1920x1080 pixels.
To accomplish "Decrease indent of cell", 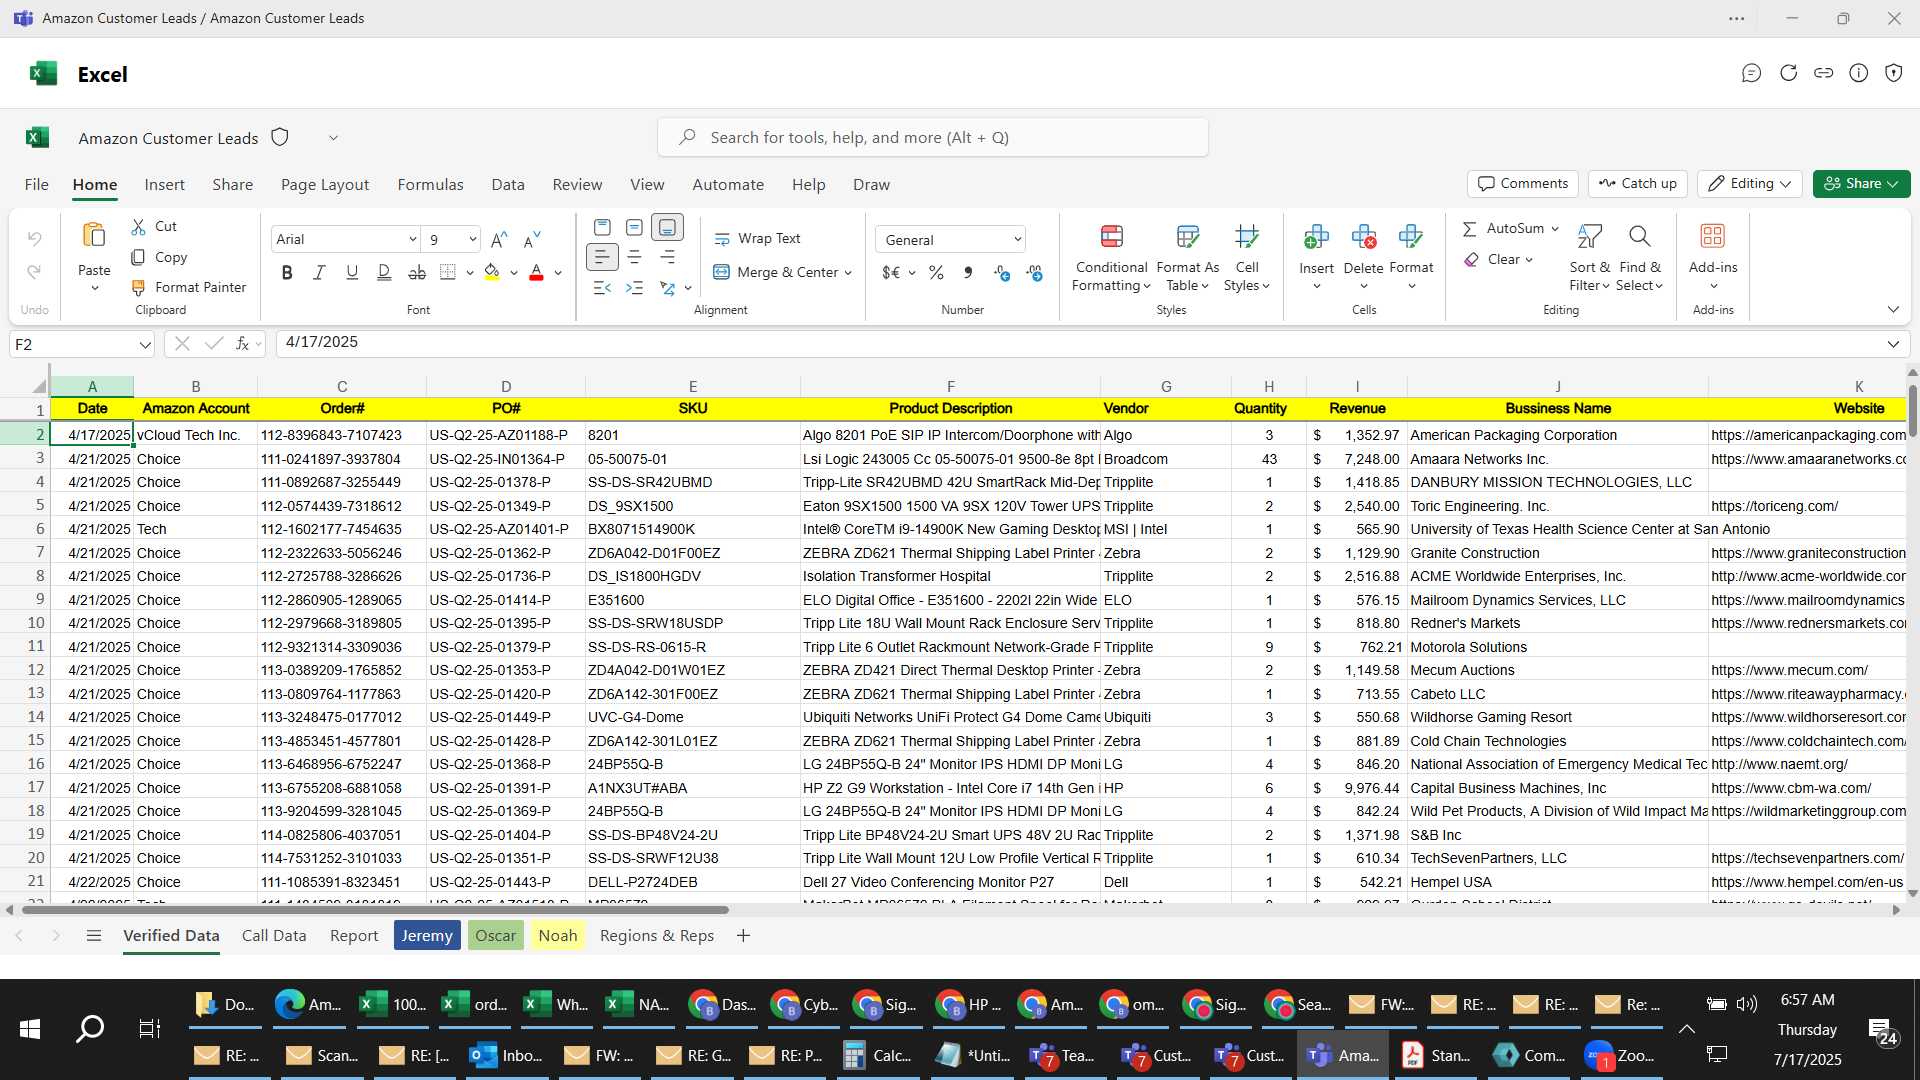I will 602,288.
